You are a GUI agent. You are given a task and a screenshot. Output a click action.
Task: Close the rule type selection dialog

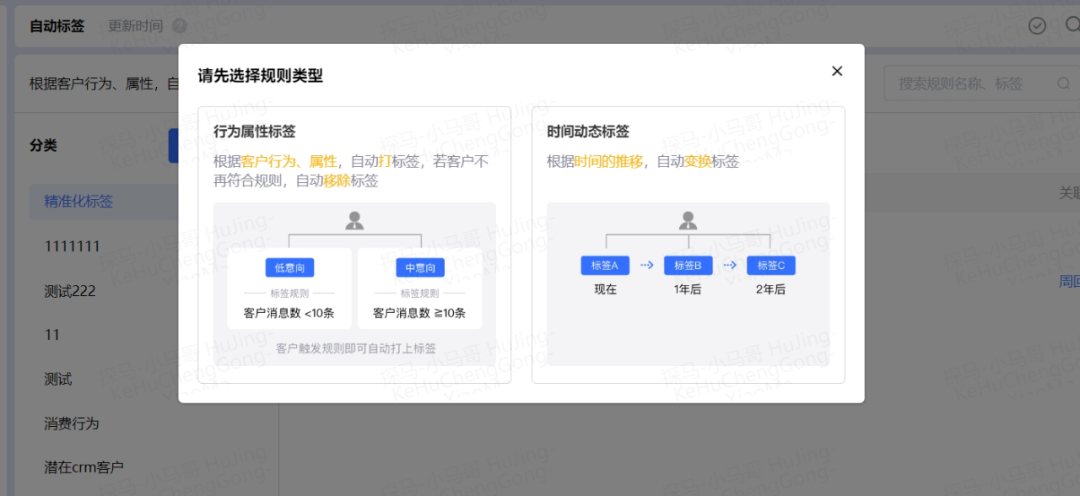click(837, 71)
